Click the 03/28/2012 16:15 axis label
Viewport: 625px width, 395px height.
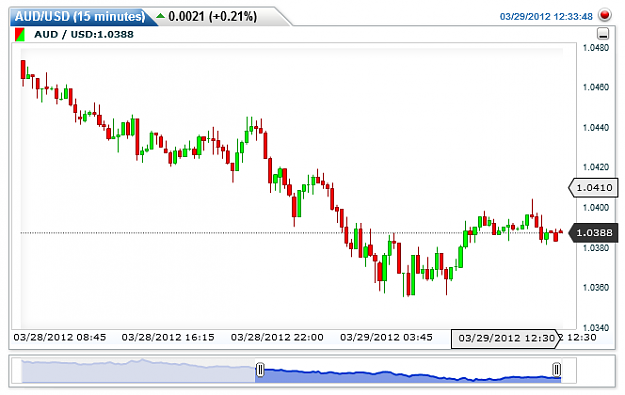point(168,338)
